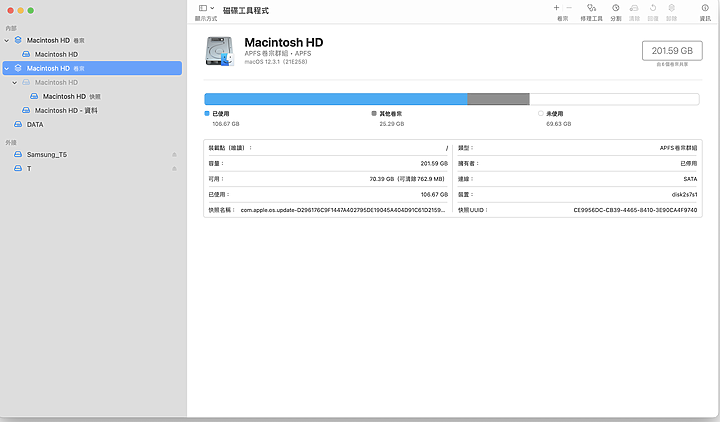Collapse the highlighted Macintosh HD 卷宗 group
Image resolution: width=720 pixels, height=422 pixels.
point(6,68)
